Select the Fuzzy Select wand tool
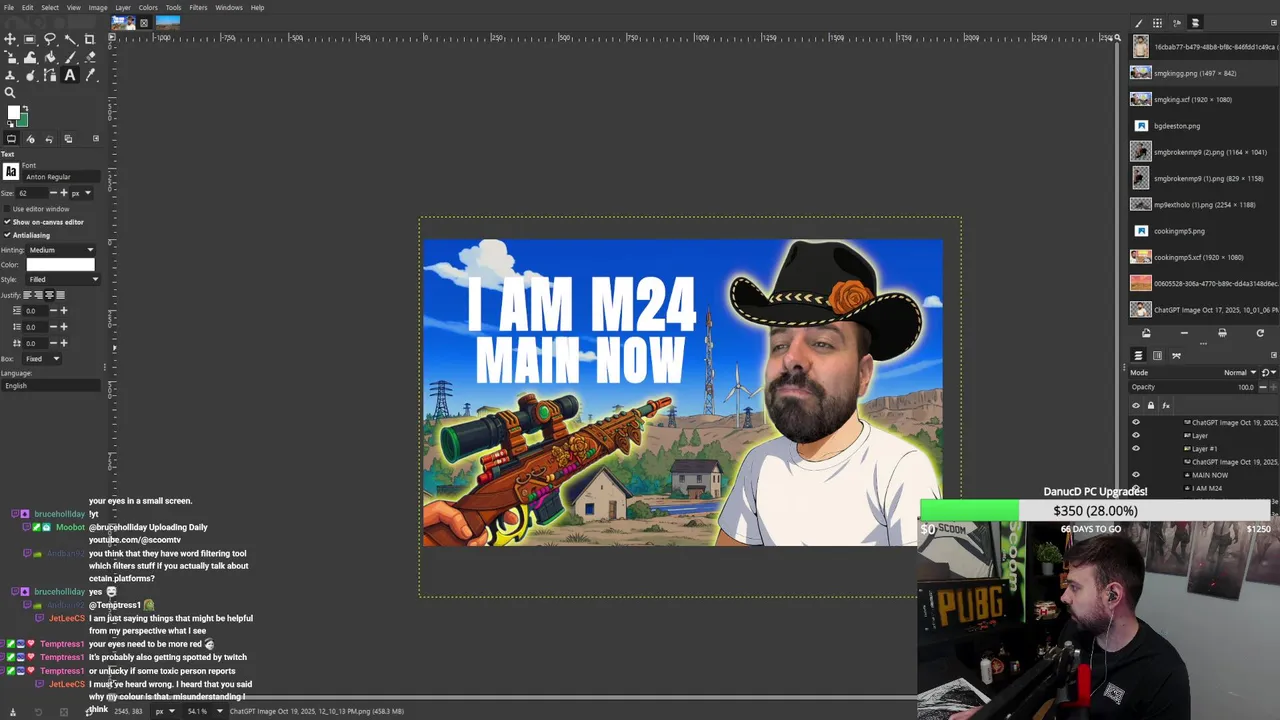The width and height of the screenshot is (1280, 720). [x=70, y=39]
